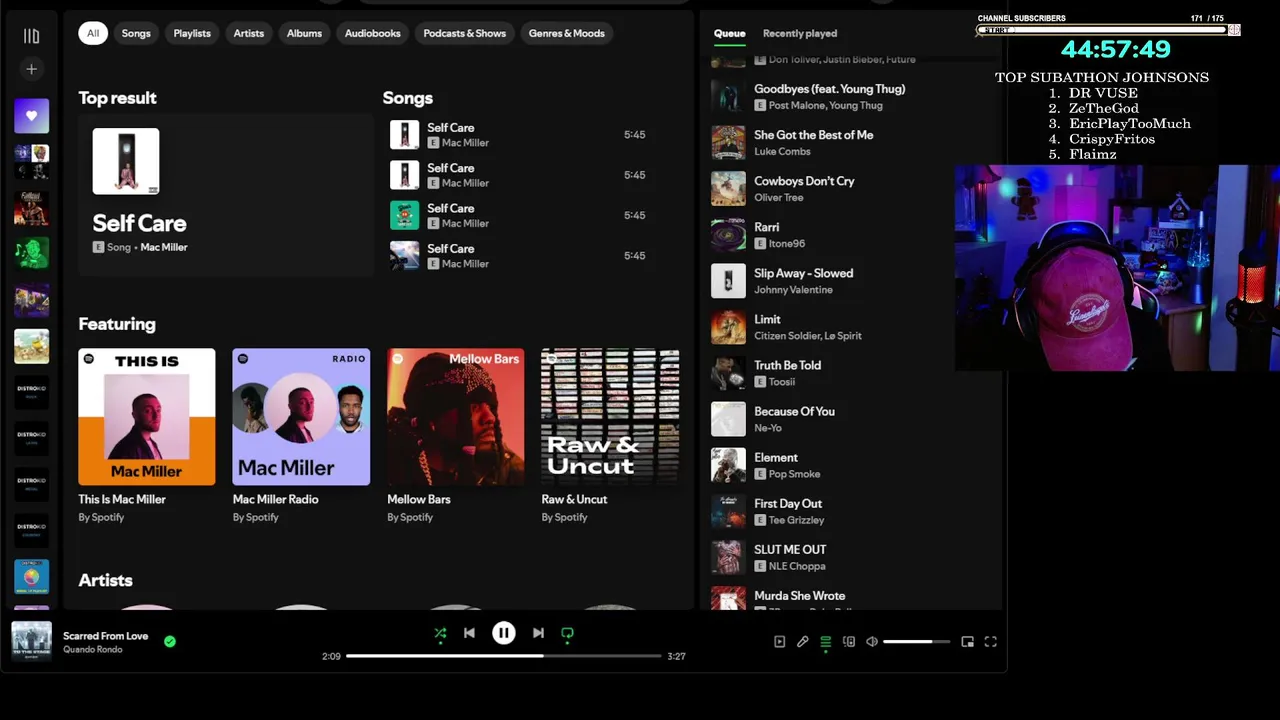Open Luke Combs artist link
The image size is (1280, 720).
pos(782,151)
